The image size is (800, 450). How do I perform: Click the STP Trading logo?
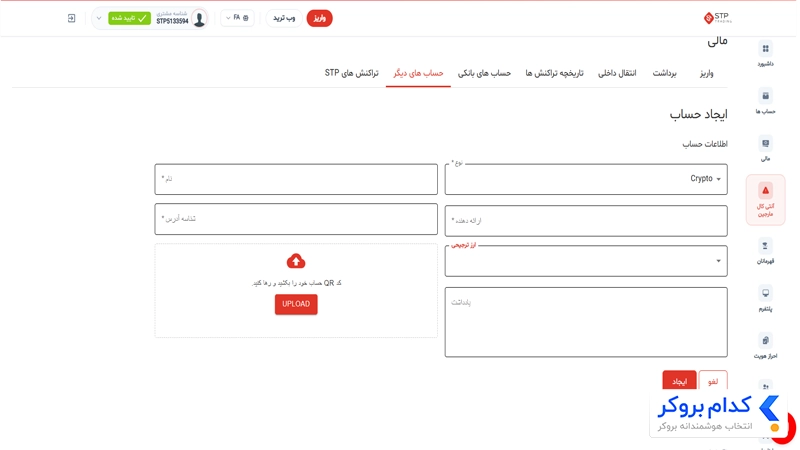(x=717, y=18)
